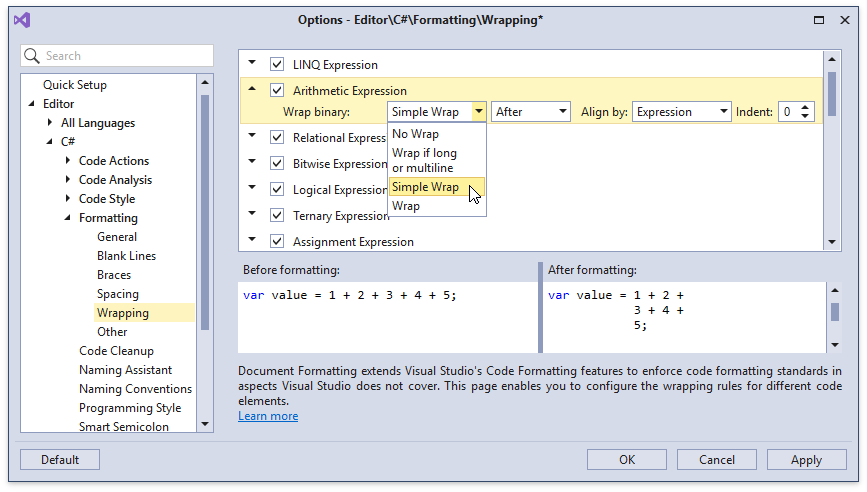The height and width of the screenshot is (492, 867).
Task: Open the Learn more link
Action: click(268, 416)
